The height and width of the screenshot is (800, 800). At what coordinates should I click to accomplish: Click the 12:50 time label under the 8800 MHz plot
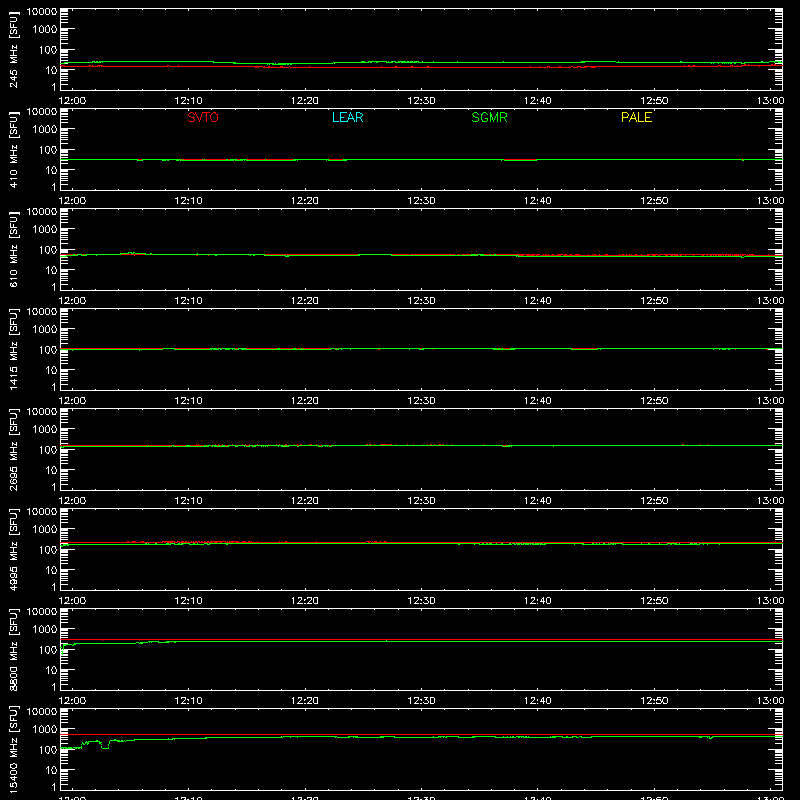coord(654,701)
